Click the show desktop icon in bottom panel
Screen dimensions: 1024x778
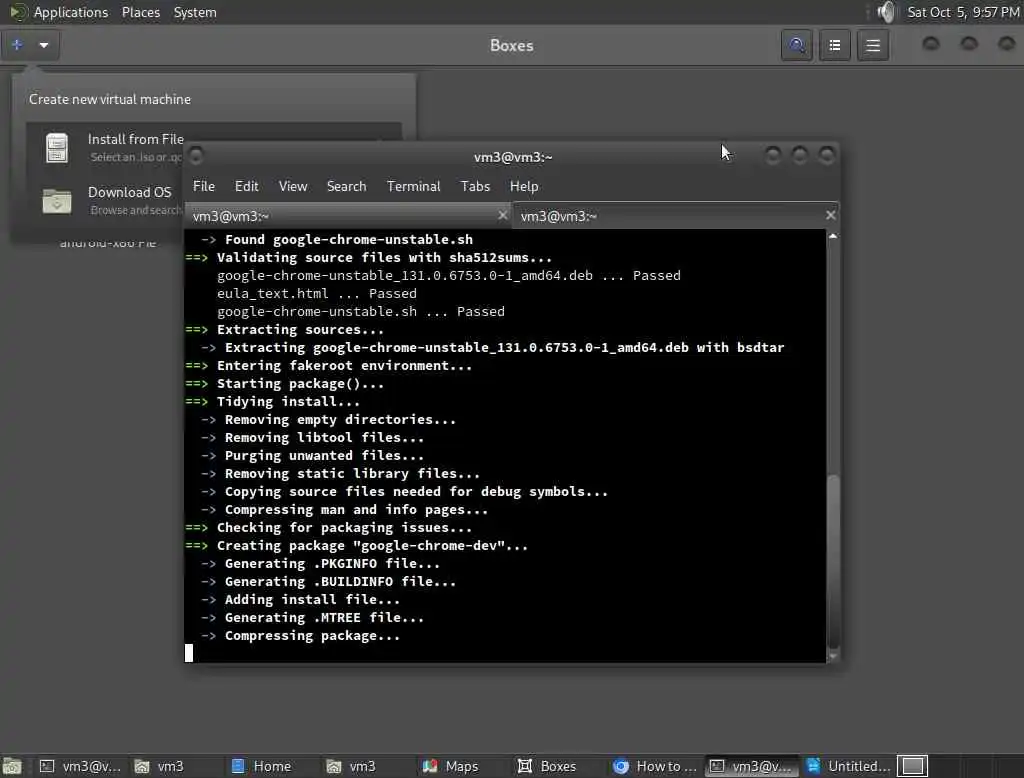point(12,766)
